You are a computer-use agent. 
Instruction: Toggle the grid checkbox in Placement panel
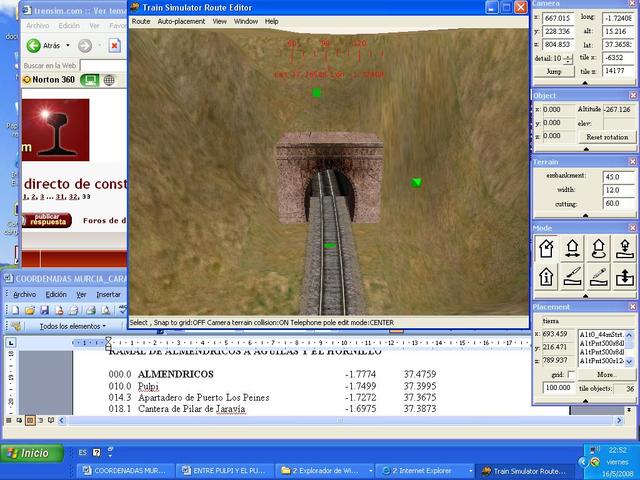tap(570, 374)
